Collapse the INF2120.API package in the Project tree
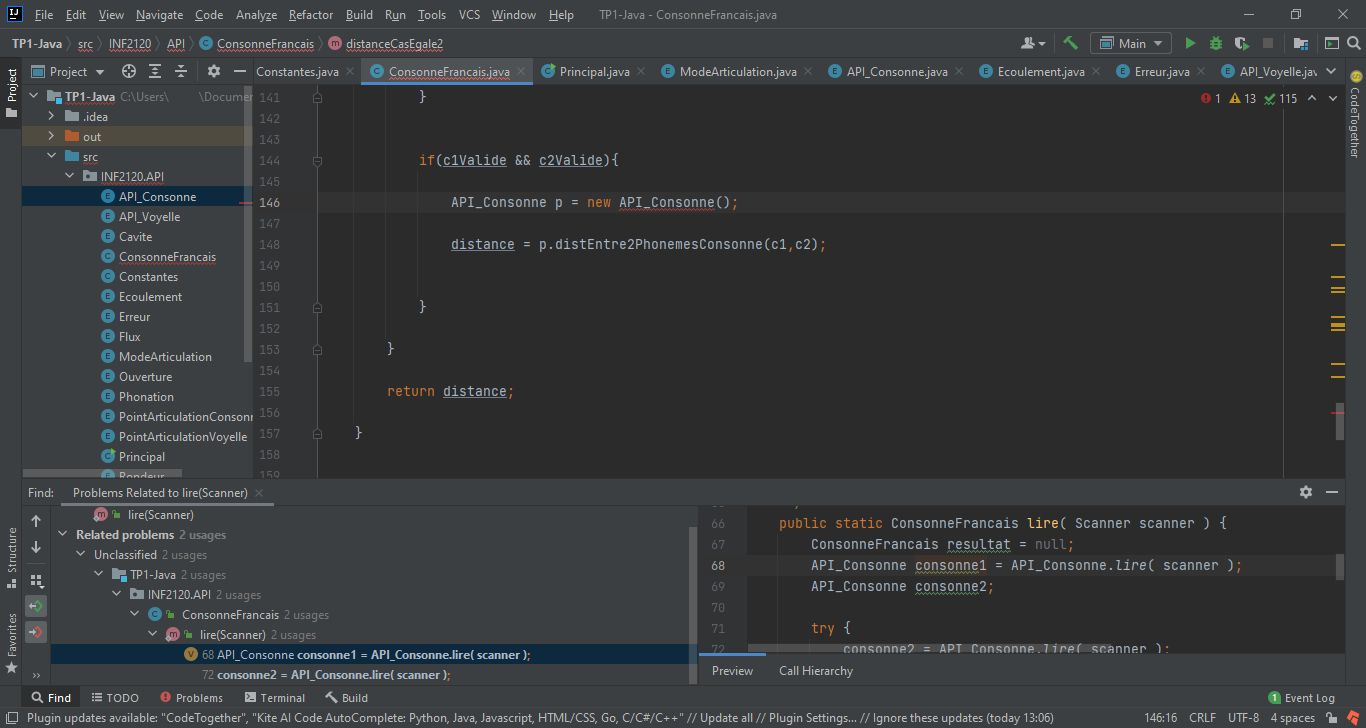 68,175
